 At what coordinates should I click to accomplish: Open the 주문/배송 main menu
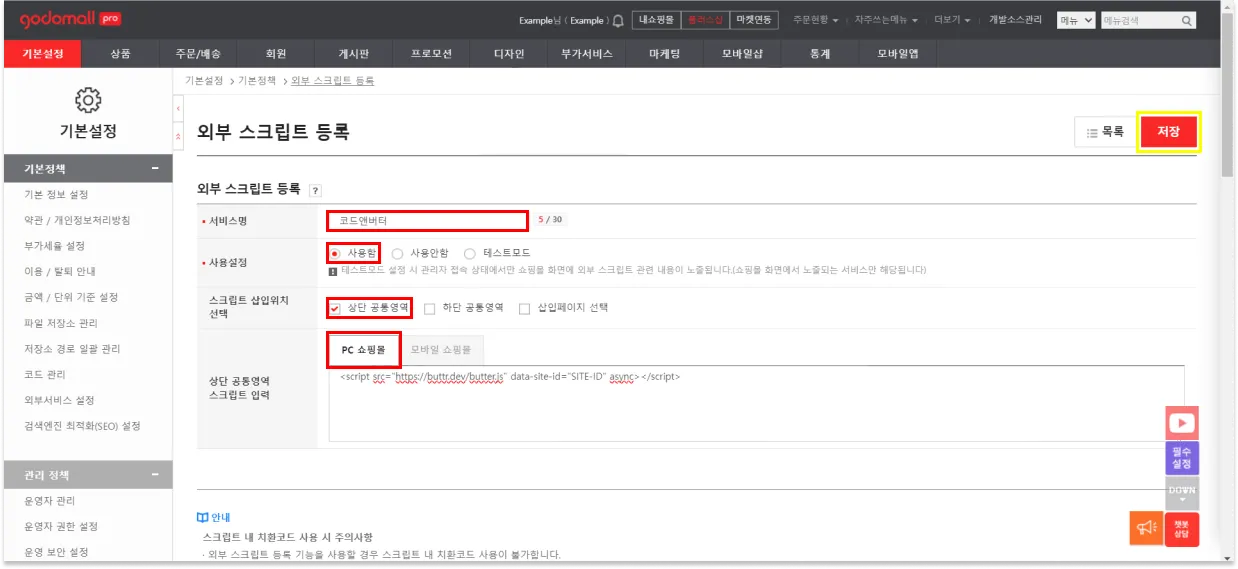click(x=199, y=54)
